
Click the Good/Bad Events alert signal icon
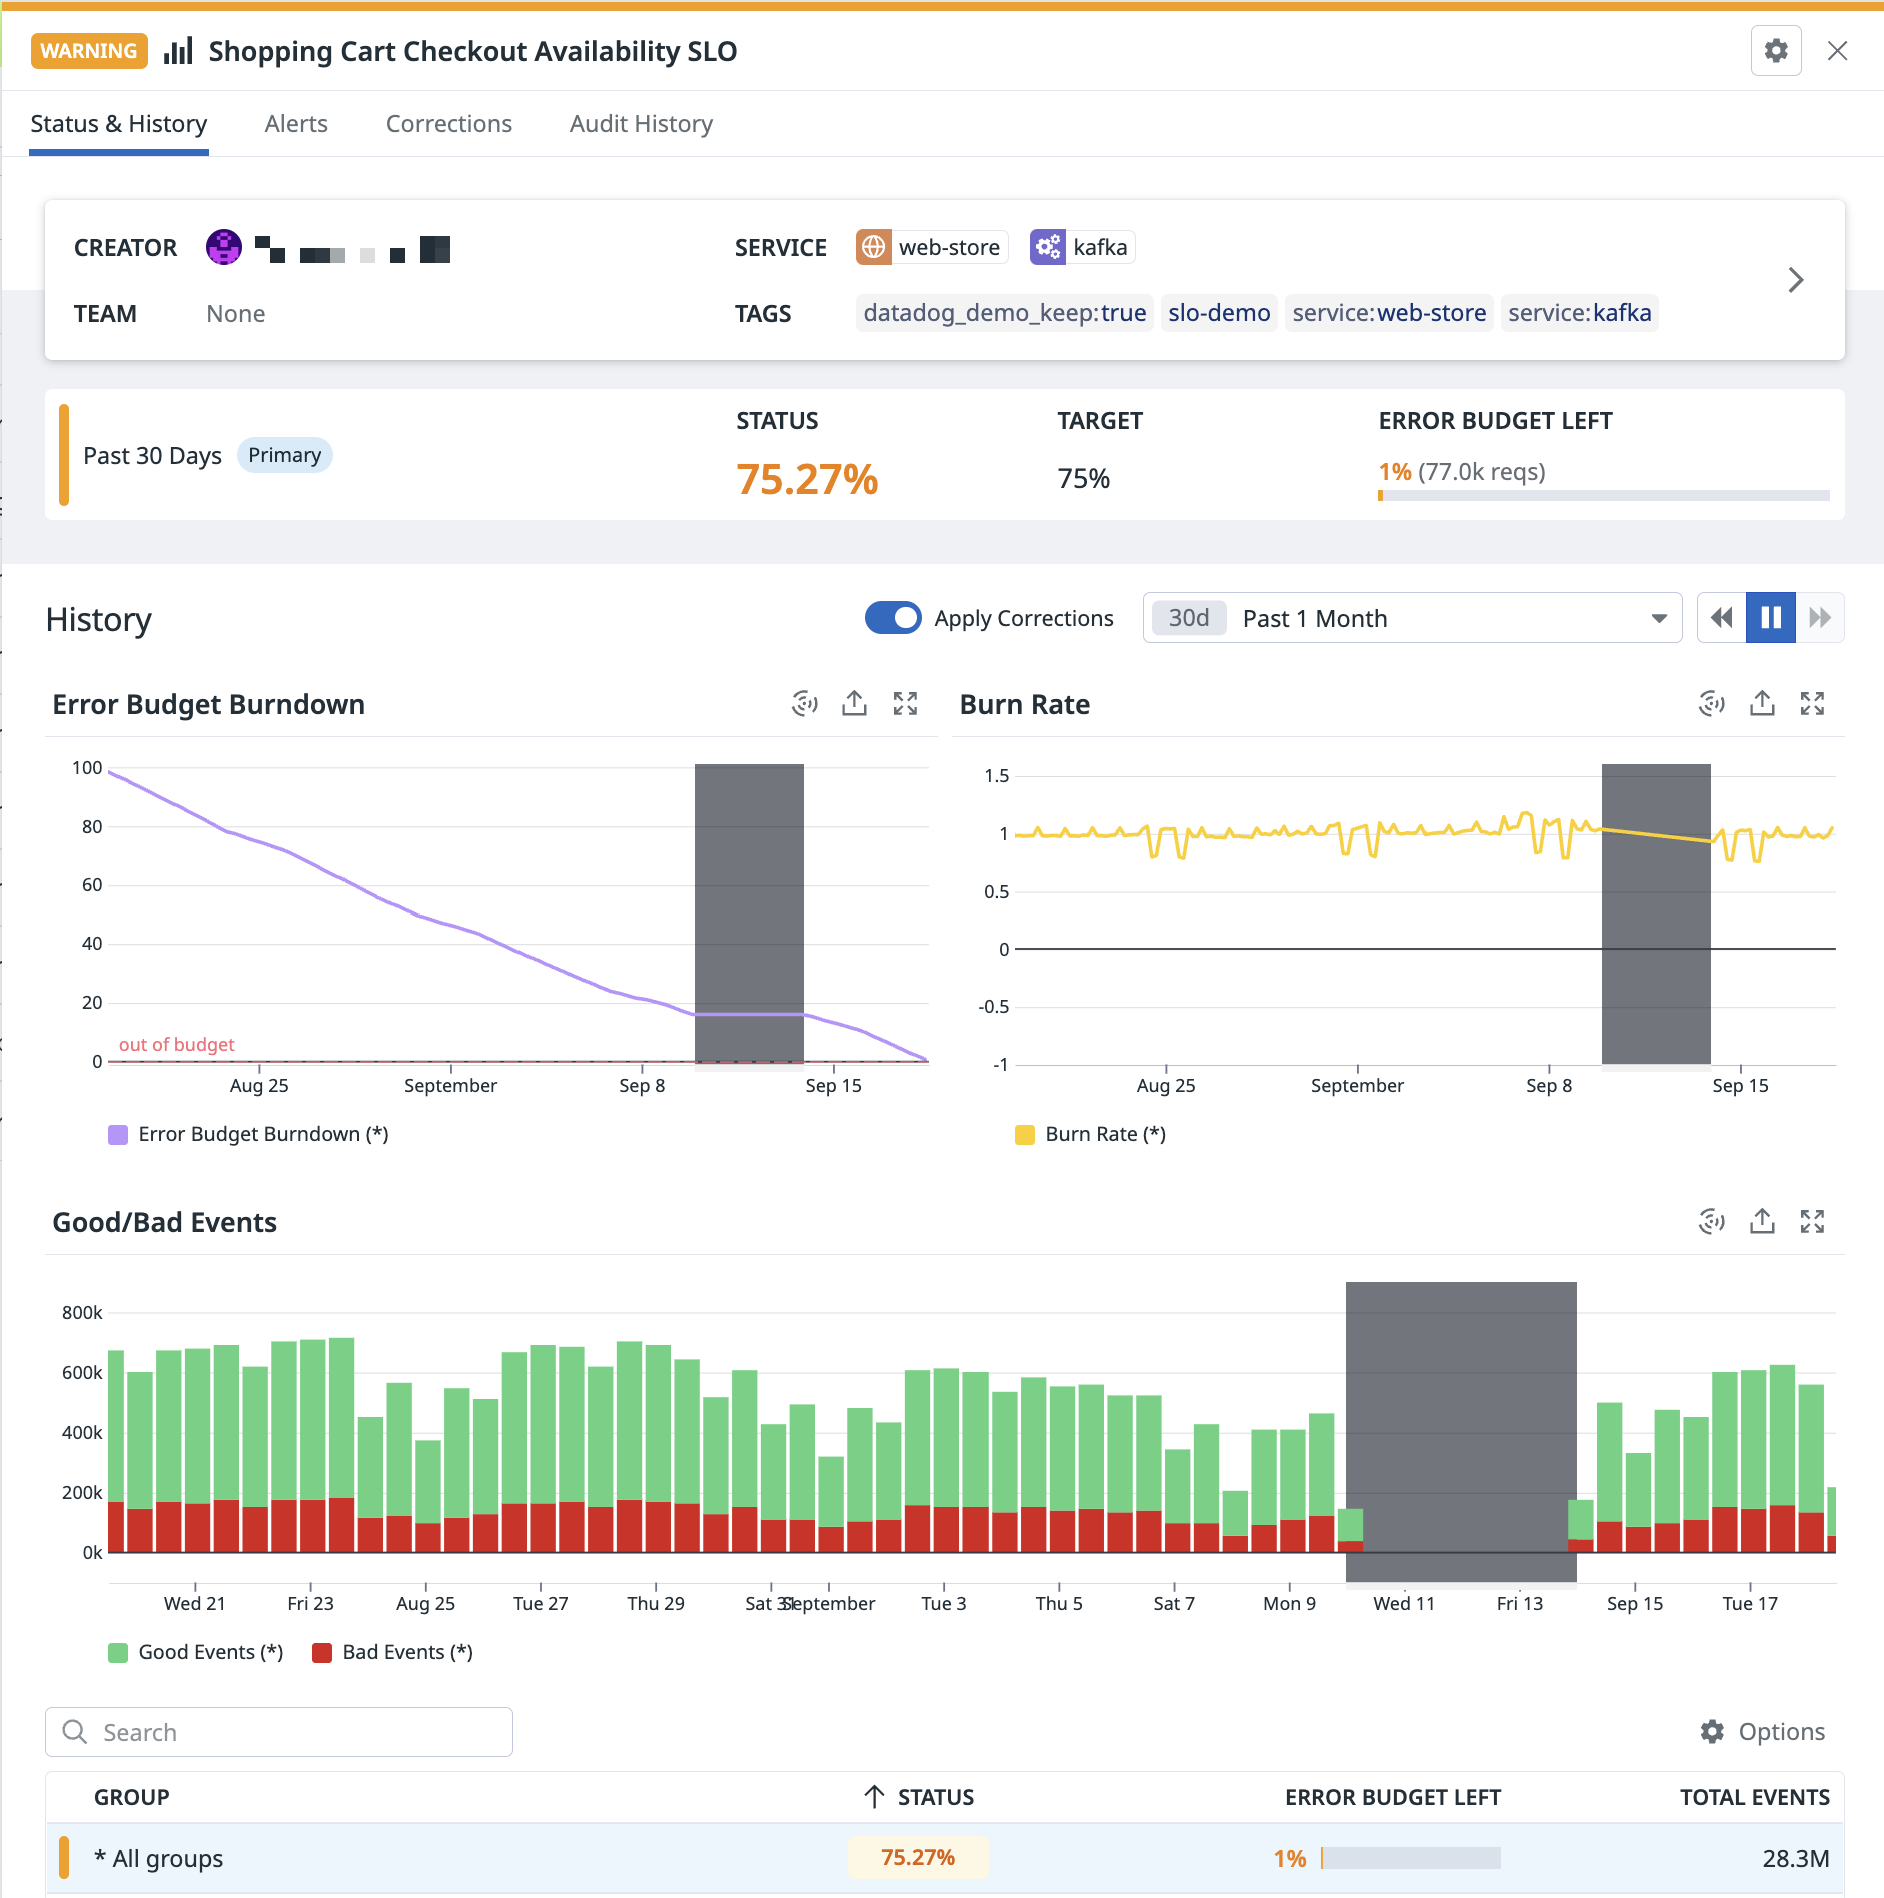tap(1712, 1221)
